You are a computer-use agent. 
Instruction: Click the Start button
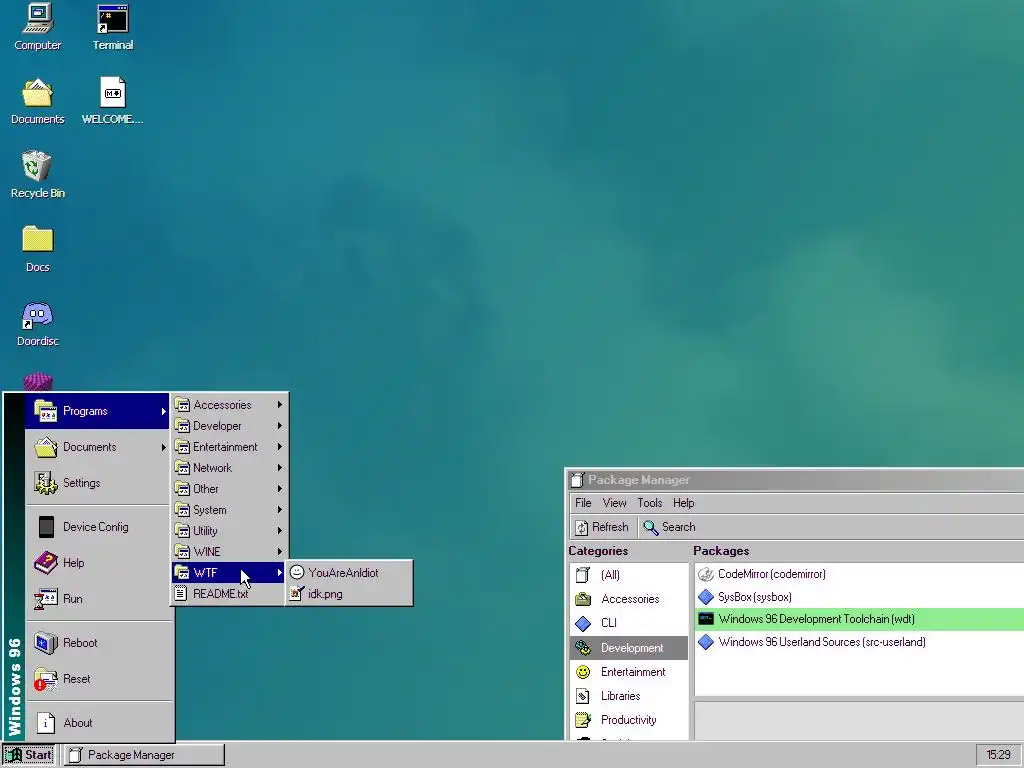29,755
